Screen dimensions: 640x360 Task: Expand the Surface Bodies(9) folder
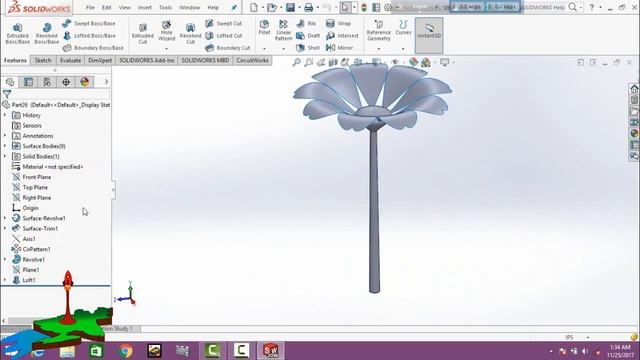[5, 146]
